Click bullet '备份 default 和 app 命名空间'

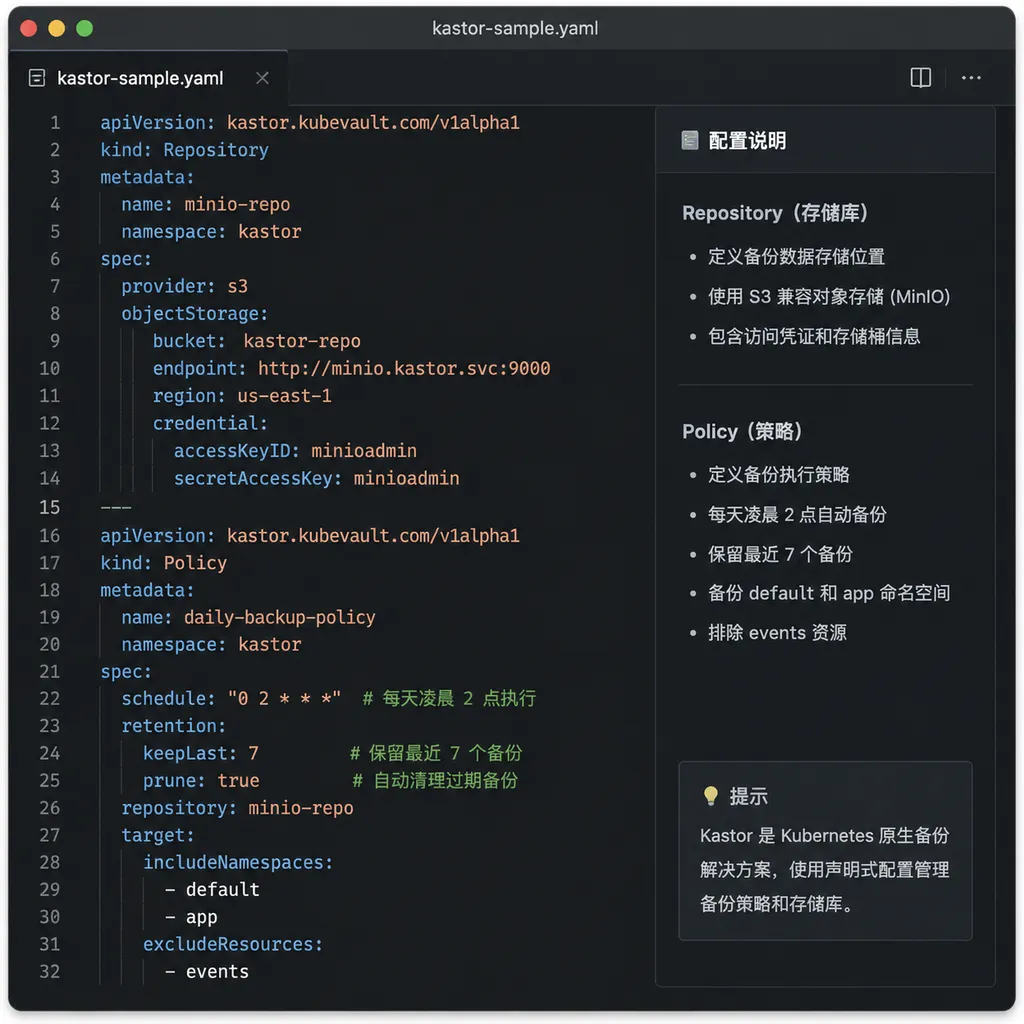click(x=829, y=593)
